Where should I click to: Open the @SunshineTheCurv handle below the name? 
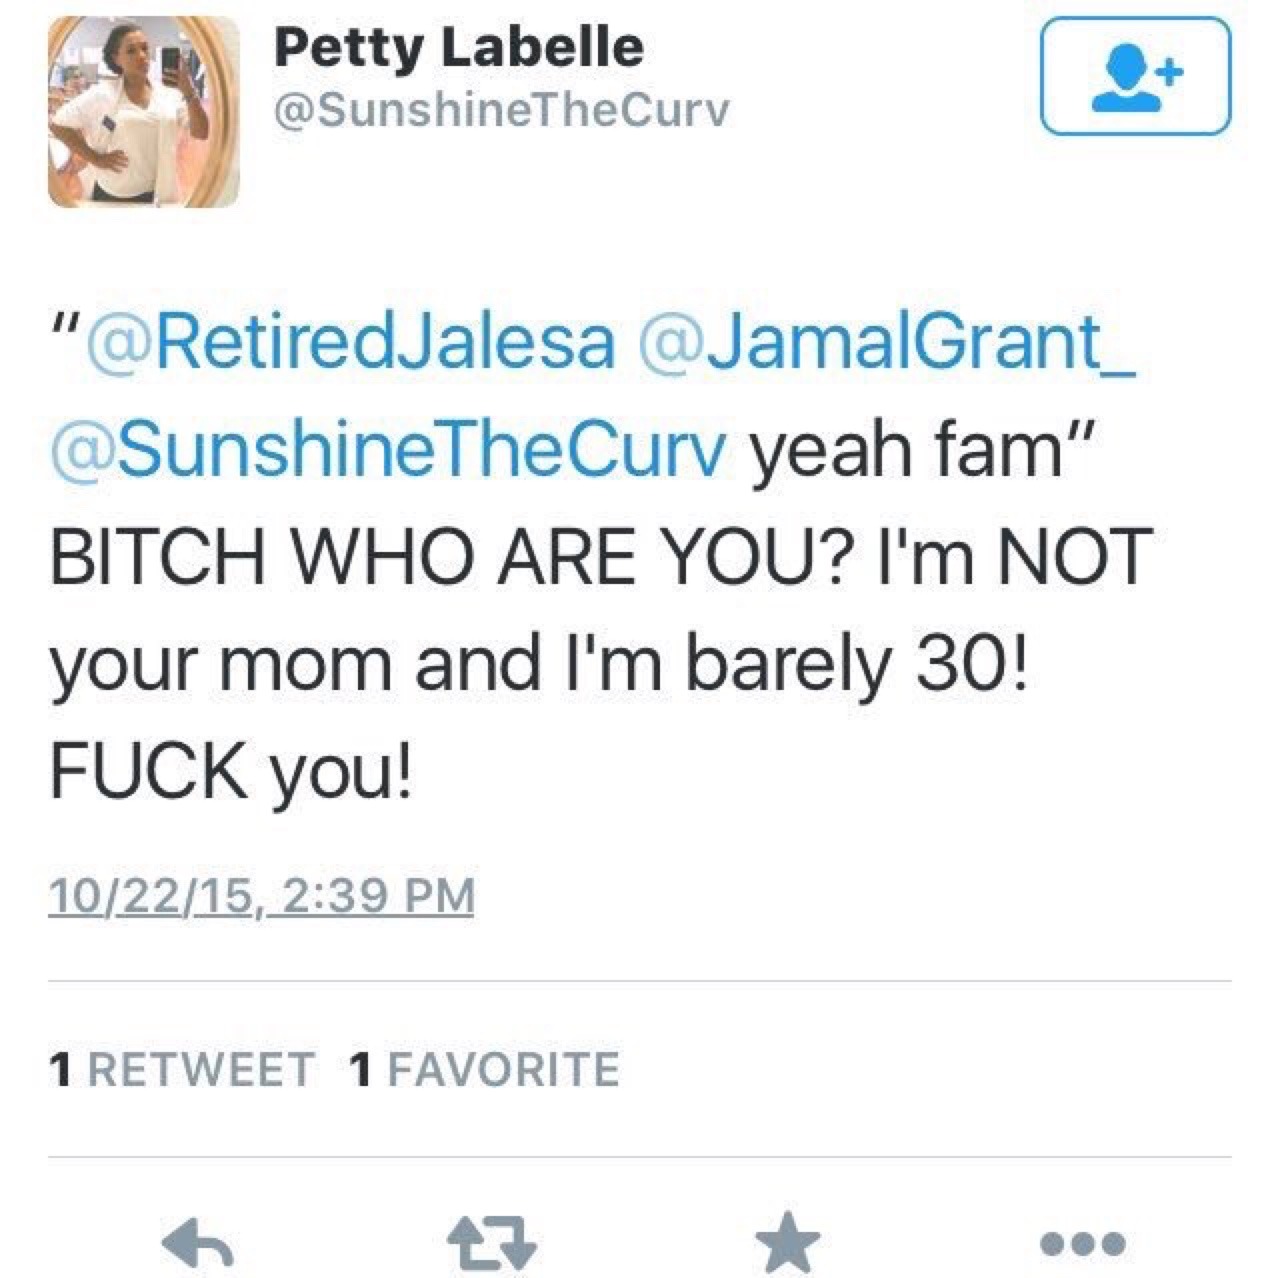(x=501, y=111)
